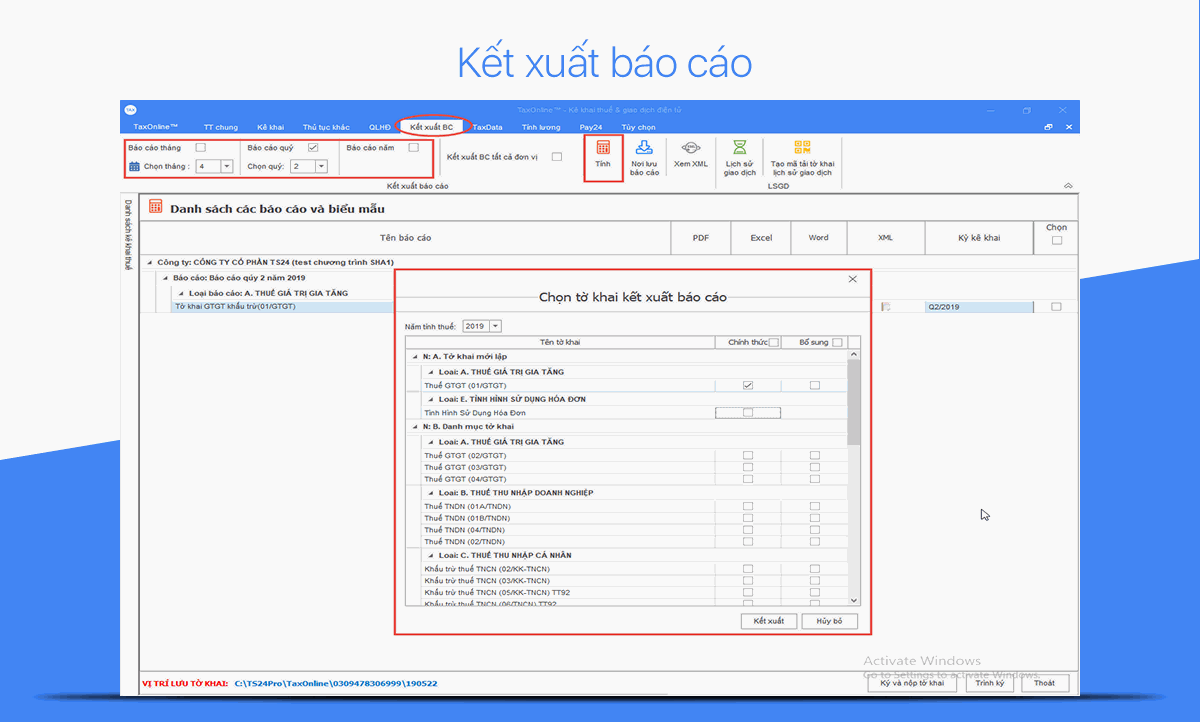This screenshot has width=1200, height=722.
Task: Click calendar icon beside Chọn tháng
Action: (x=135, y=166)
